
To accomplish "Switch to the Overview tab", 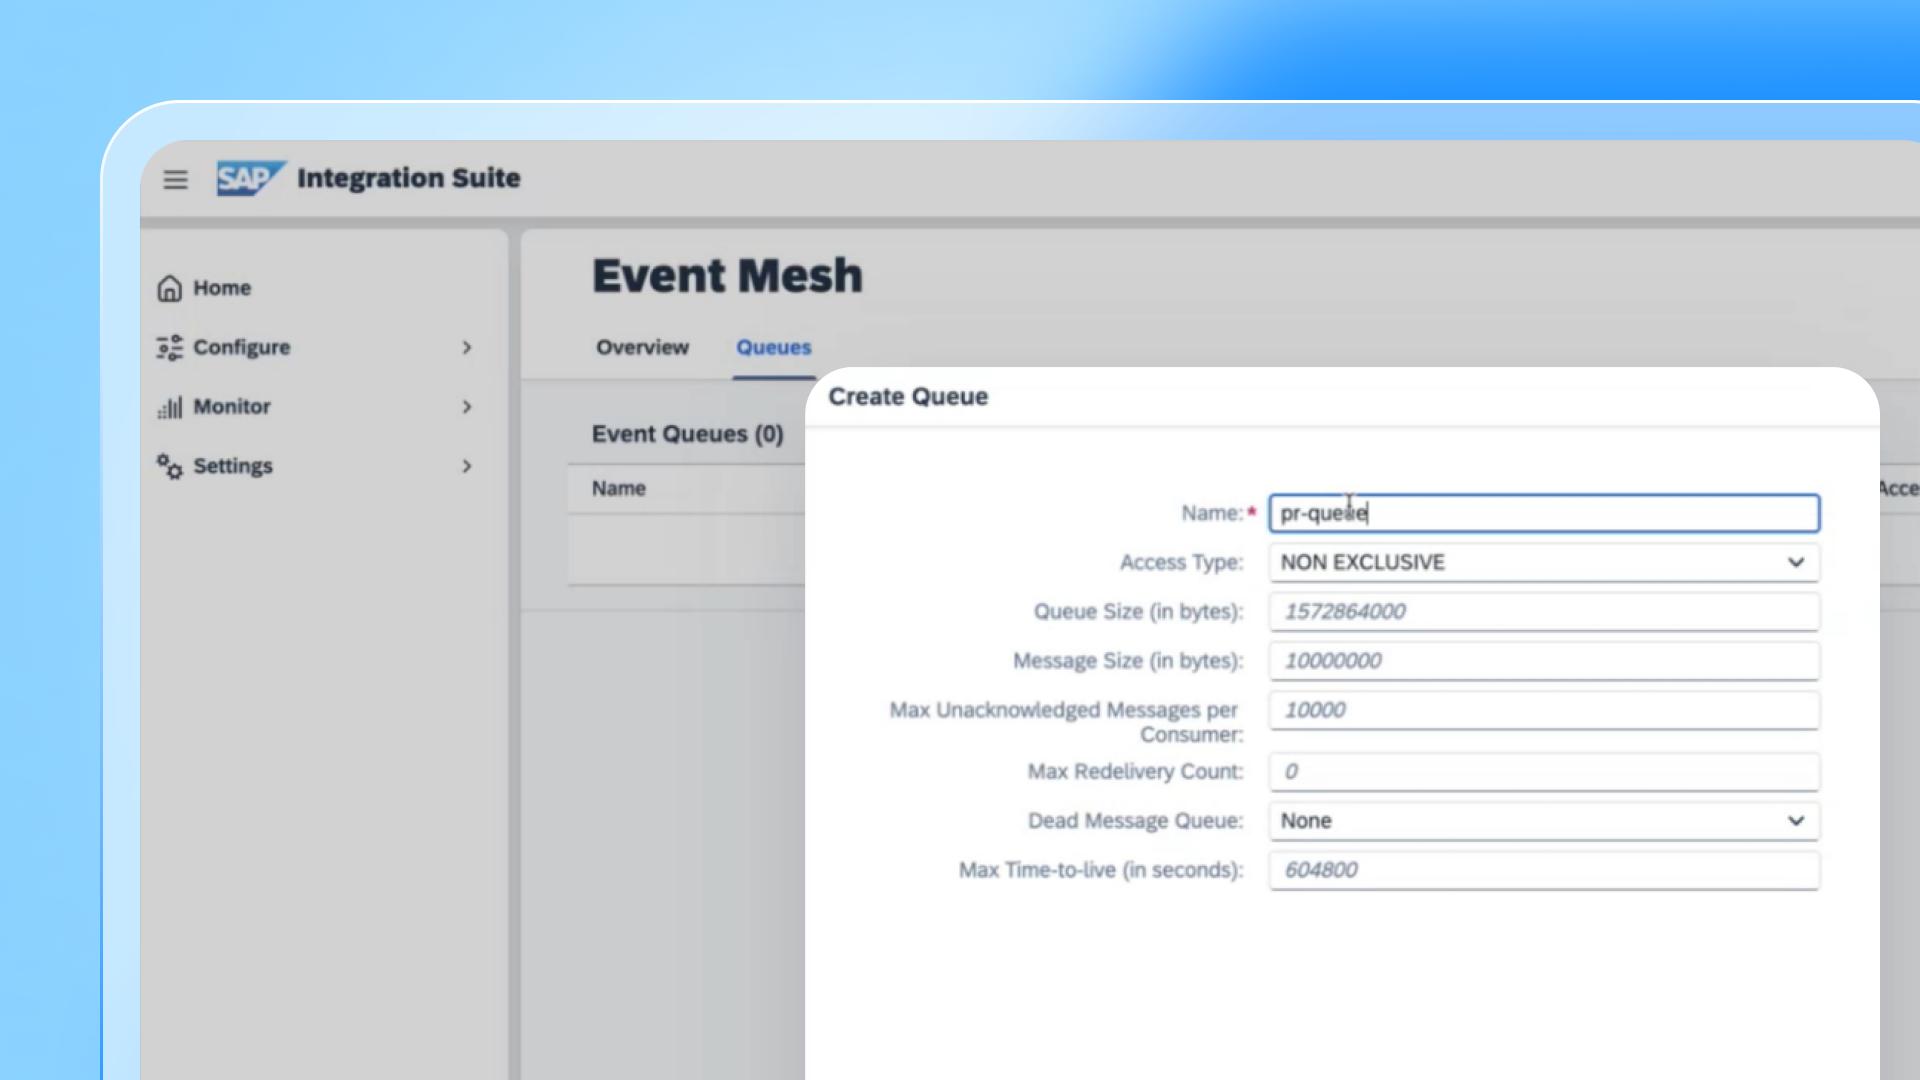I will 642,347.
